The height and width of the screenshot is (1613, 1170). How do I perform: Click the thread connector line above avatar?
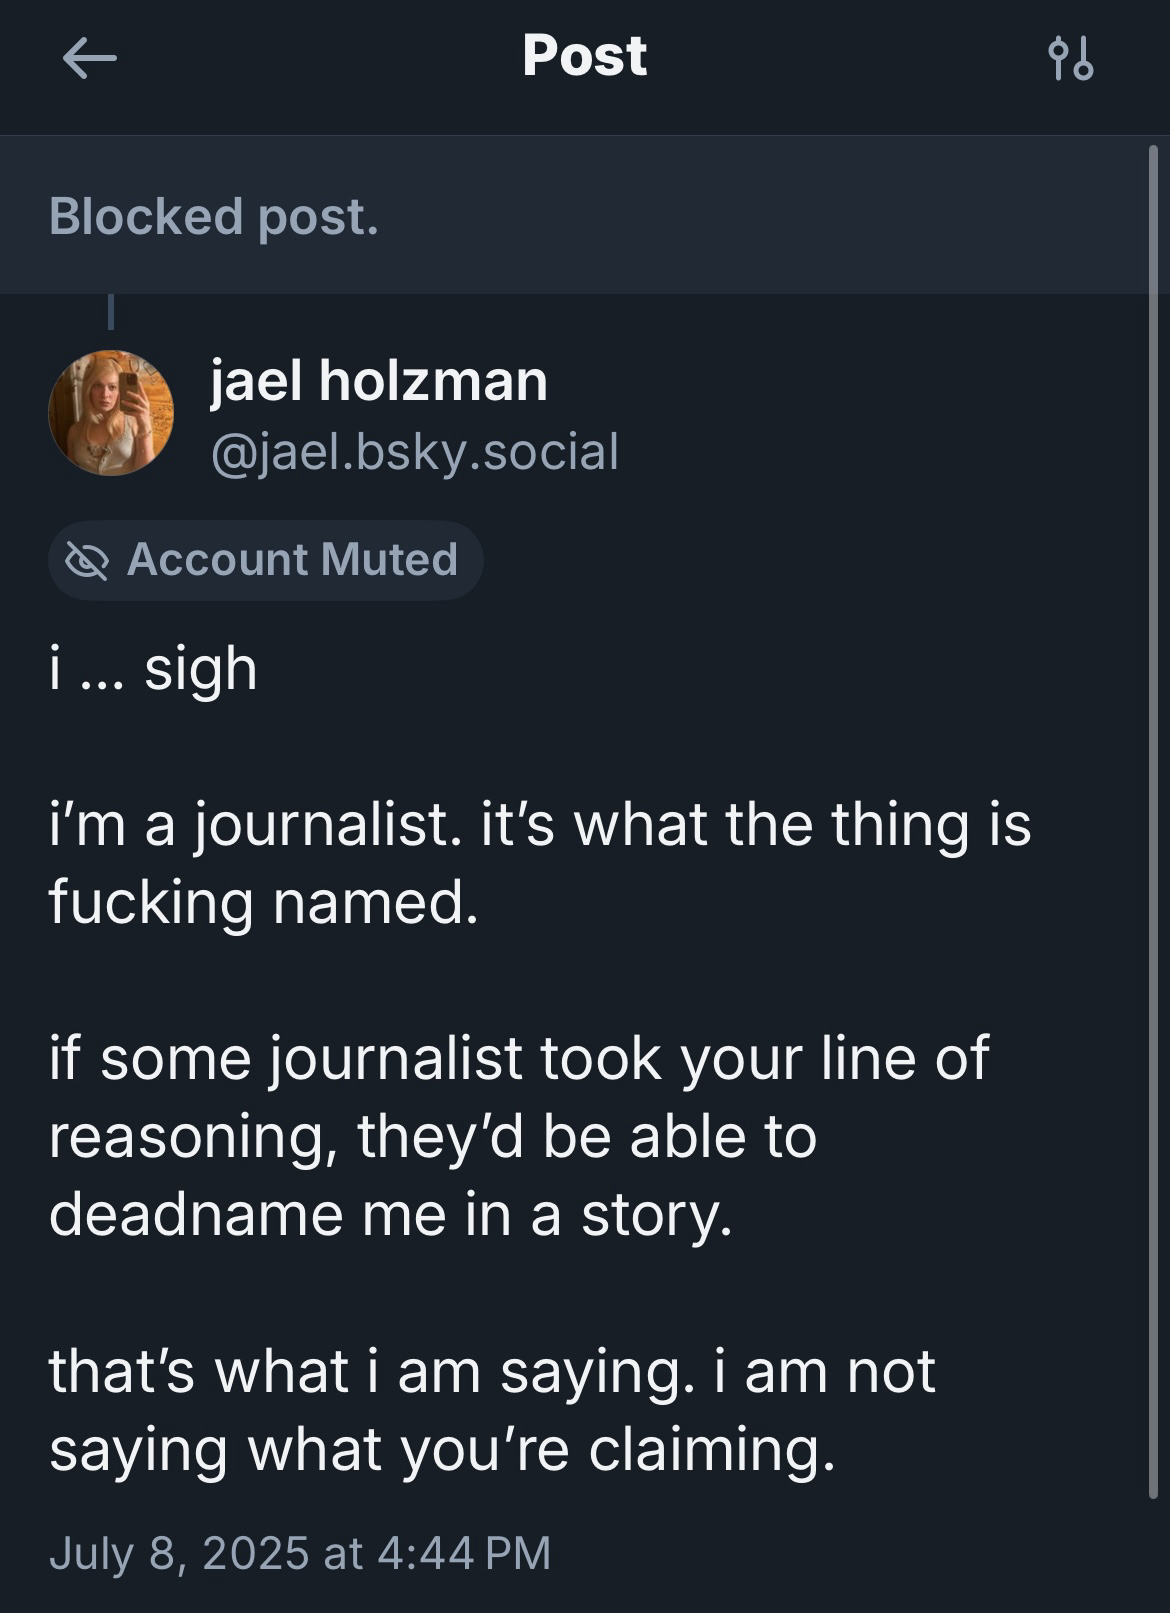[x=111, y=312]
